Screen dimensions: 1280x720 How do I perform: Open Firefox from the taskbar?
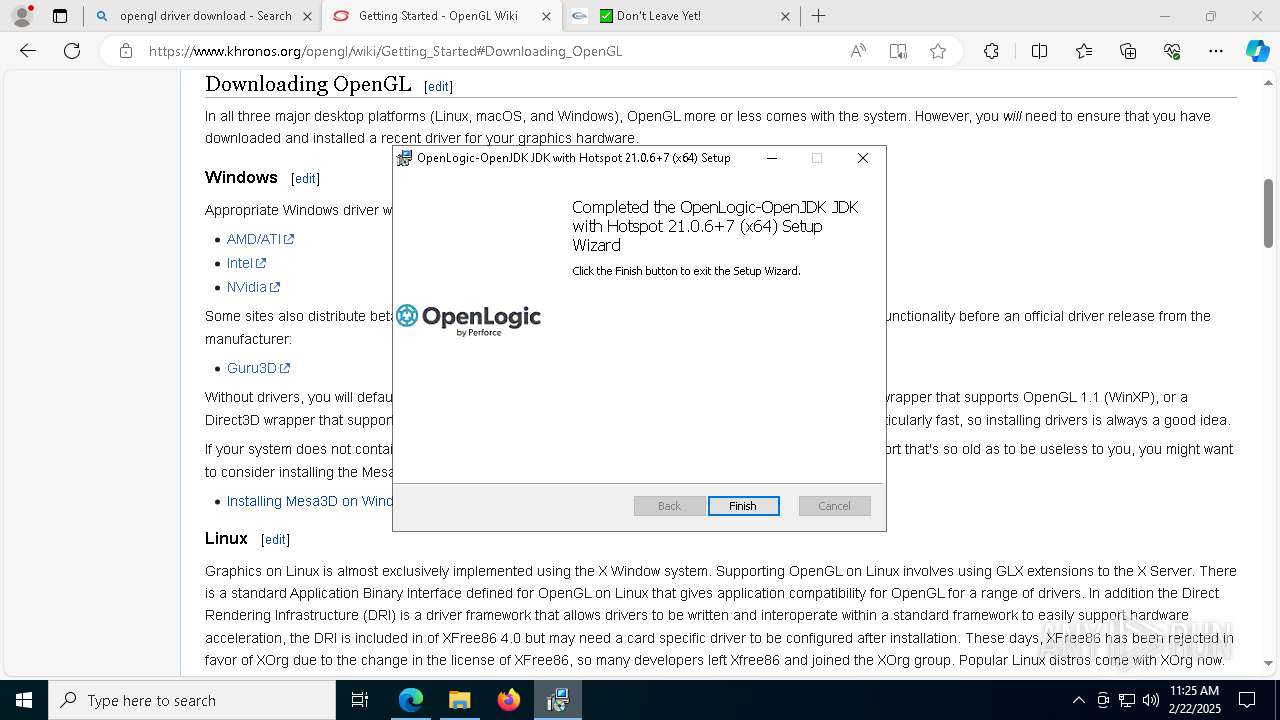[509, 700]
